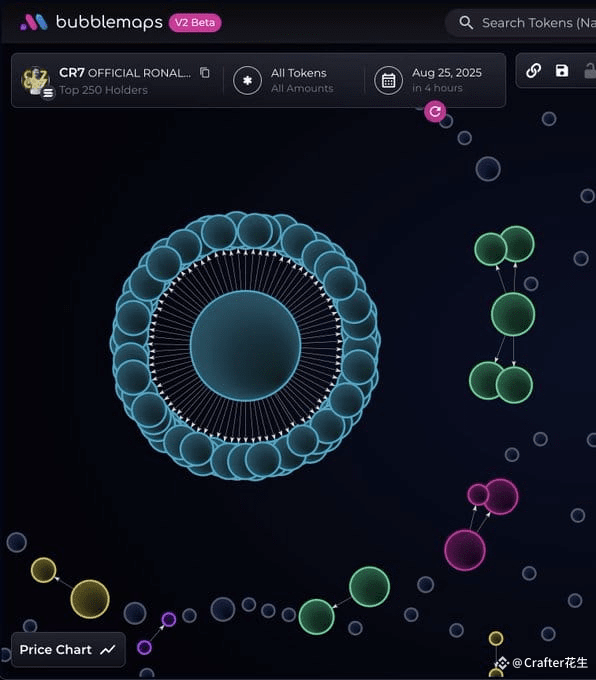Expand the Top 250 Holders selector
Screen dimensions: 596x680
(103, 90)
